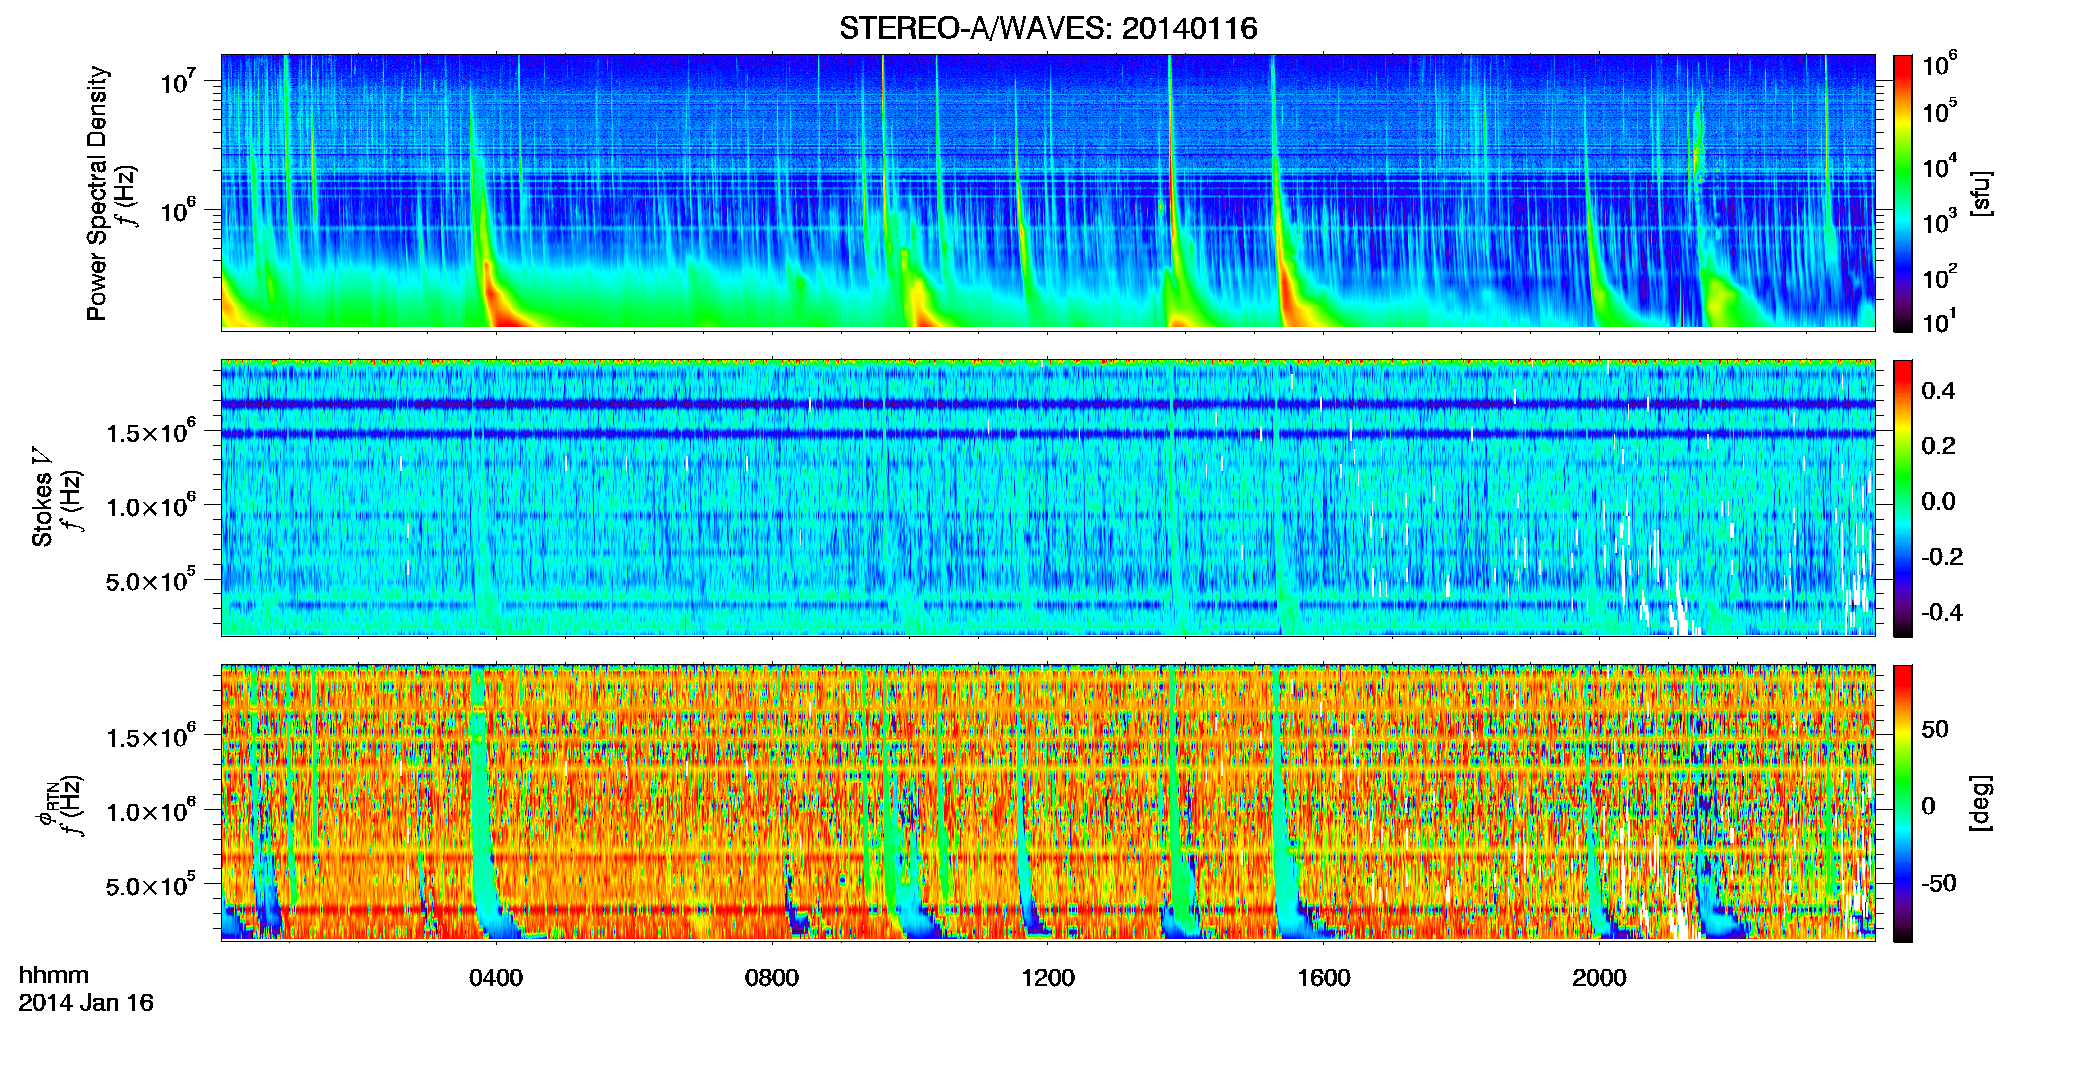Screen dimensions: 2096x1080
Task: Click the 10^4 label on sfu colorbar
Action: [1940, 166]
